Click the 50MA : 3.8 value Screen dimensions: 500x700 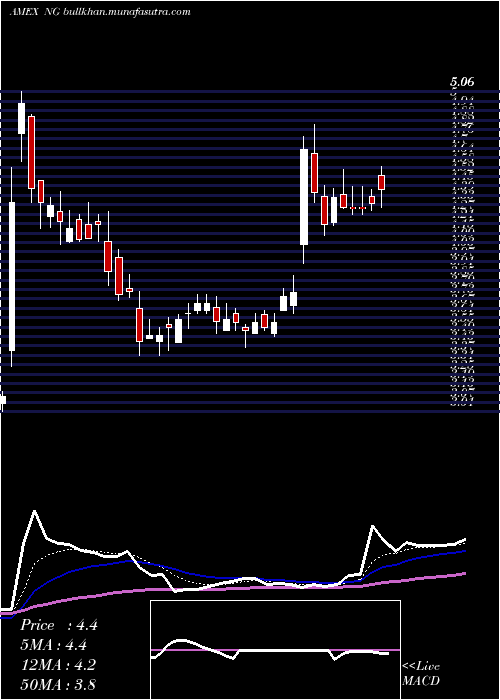[x=58, y=684]
